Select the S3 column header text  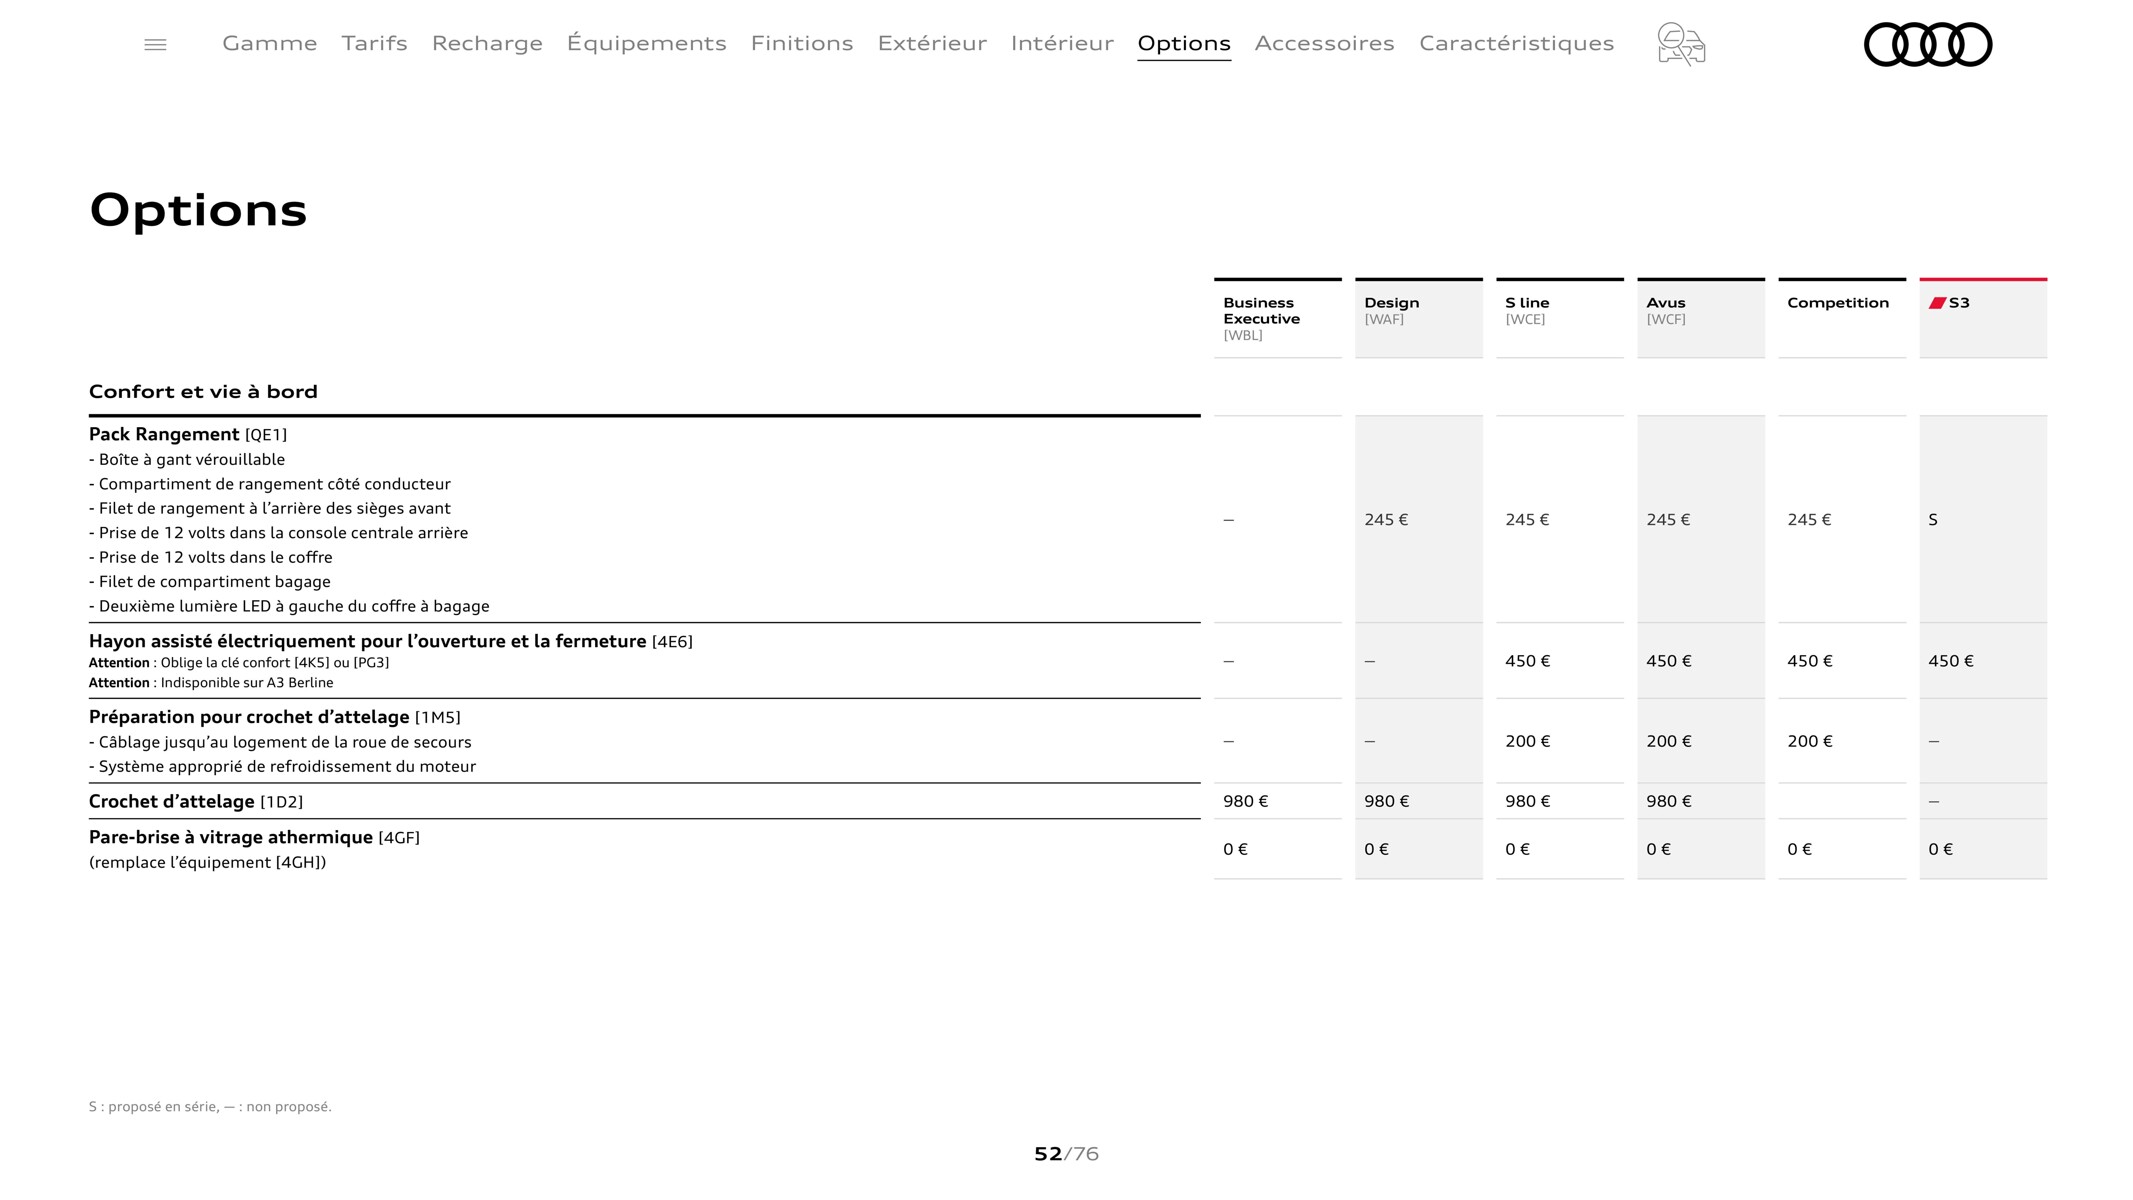coord(1959,303)
